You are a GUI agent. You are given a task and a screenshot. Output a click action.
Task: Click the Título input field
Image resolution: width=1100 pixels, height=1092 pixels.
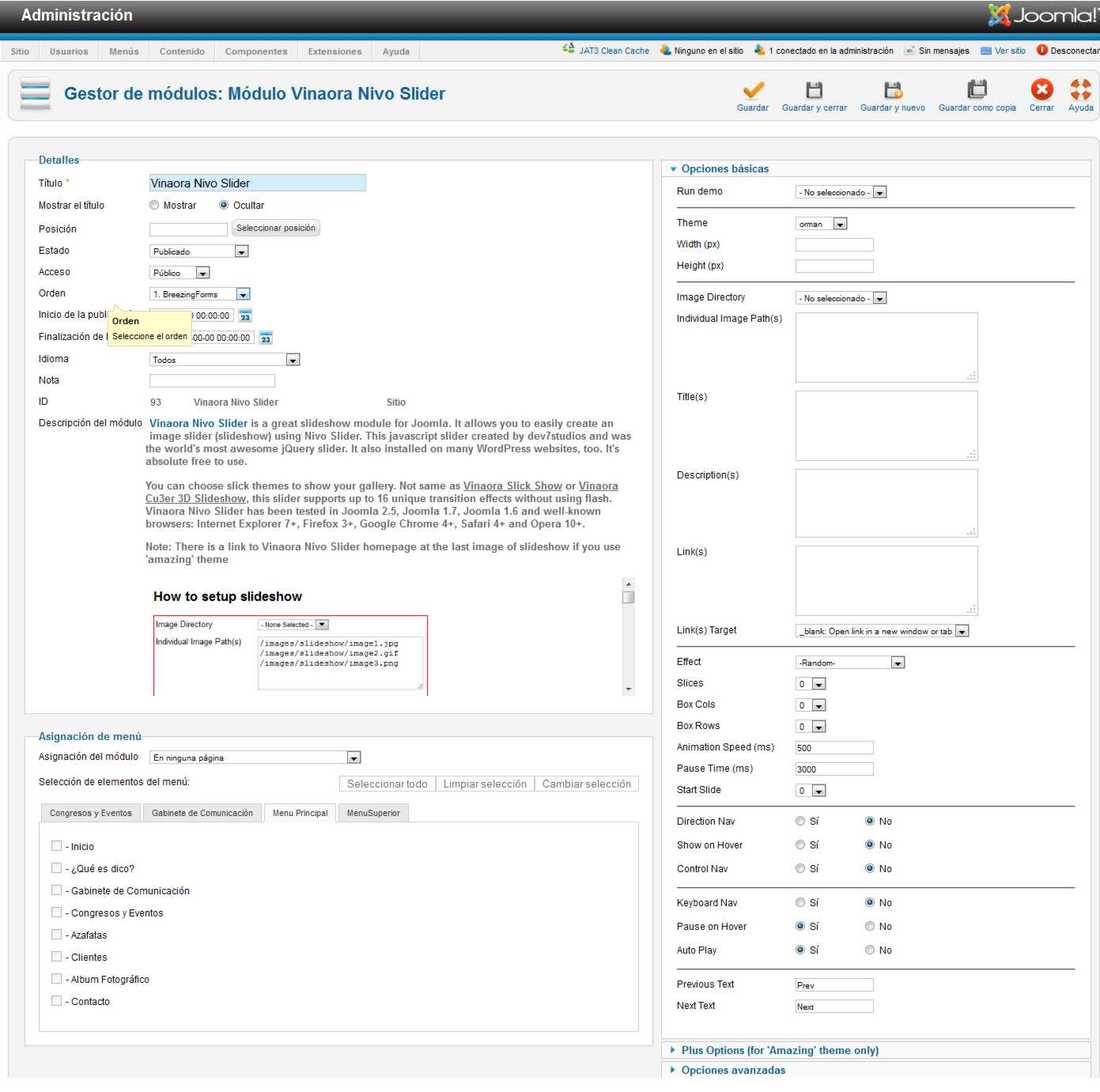coord(257,184)
